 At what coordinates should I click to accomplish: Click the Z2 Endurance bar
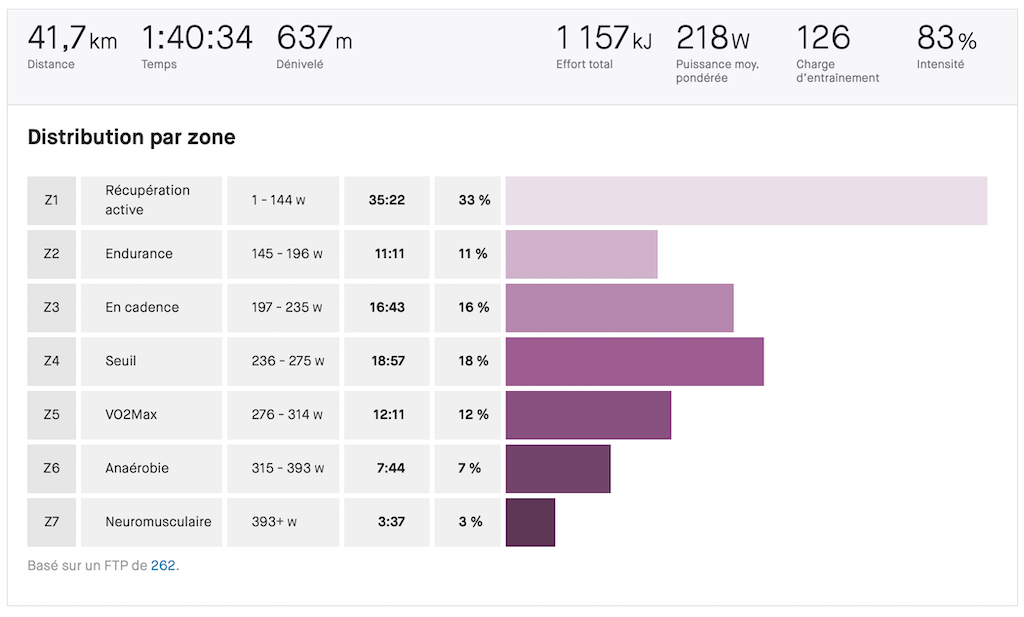(x=581, y=254)
